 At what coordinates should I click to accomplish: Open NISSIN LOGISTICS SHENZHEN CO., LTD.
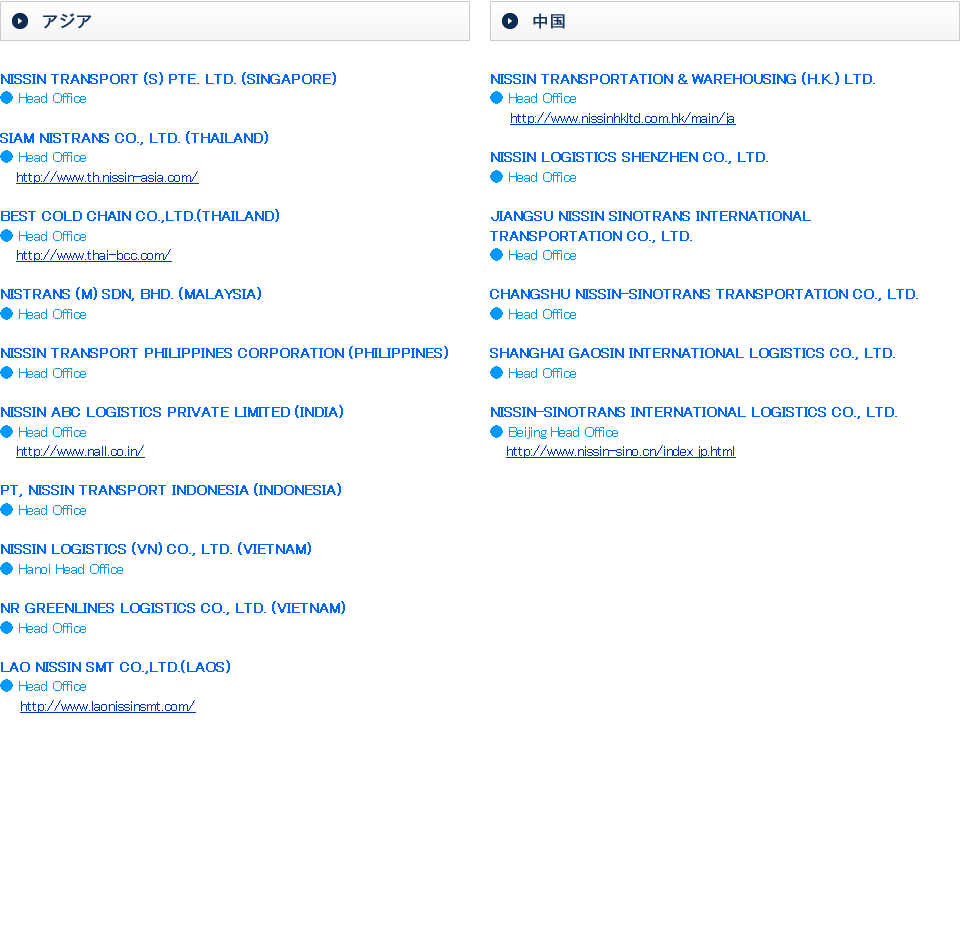pos(629,157)
